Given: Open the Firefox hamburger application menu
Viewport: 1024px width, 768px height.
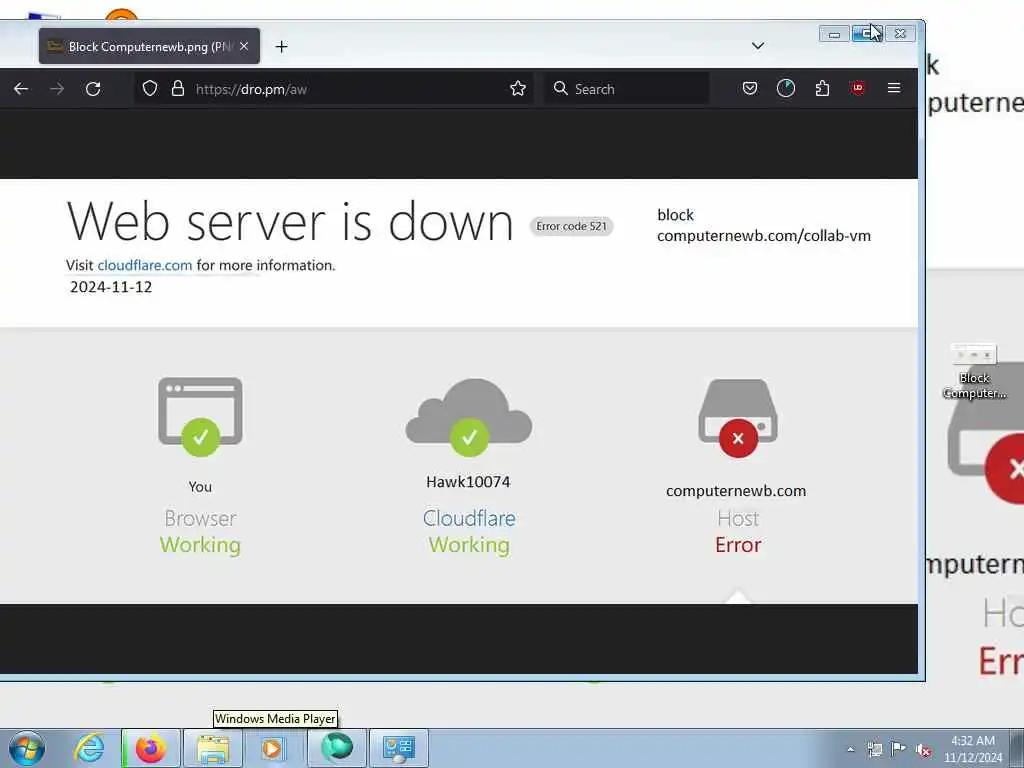Looking at the screenshot, I should pos(894,88).
